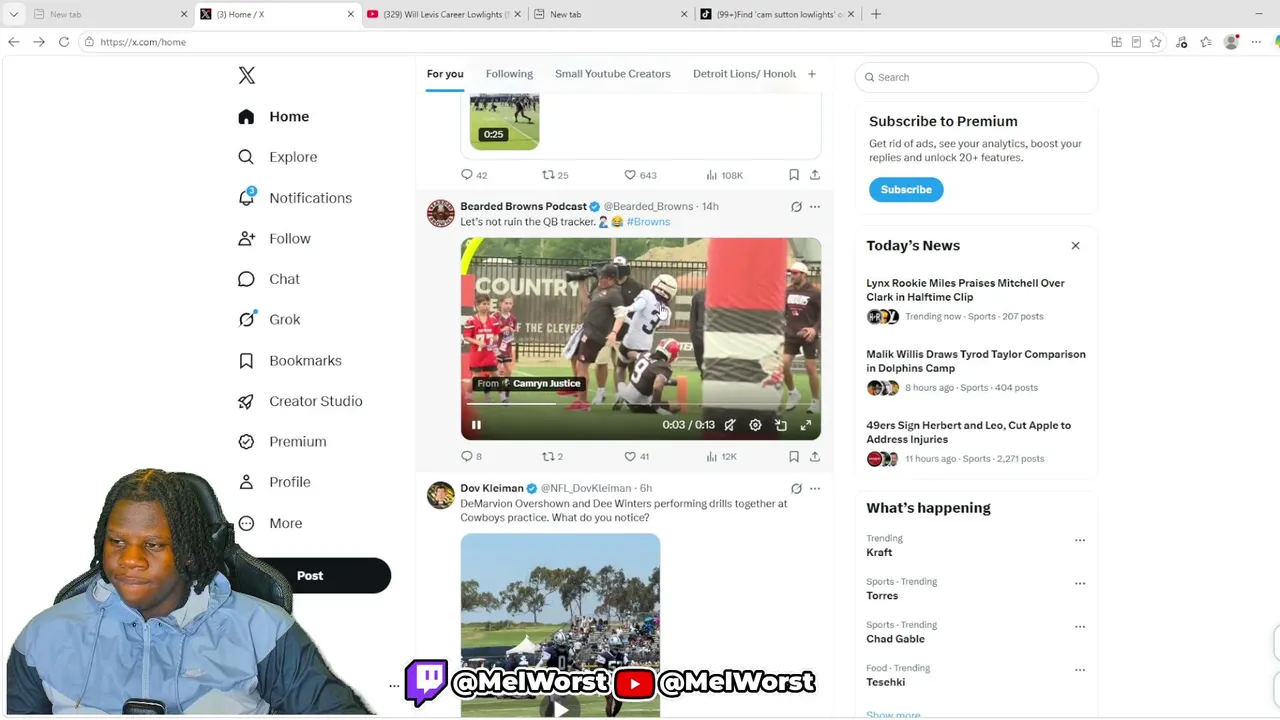
Task: Share the post with 108K views
Action: tap(815, 175)
